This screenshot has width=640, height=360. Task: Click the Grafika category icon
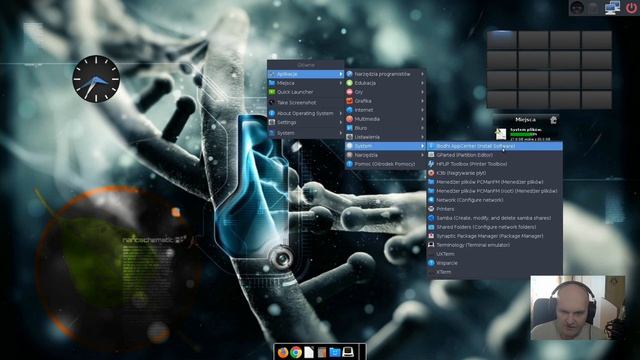349,101
